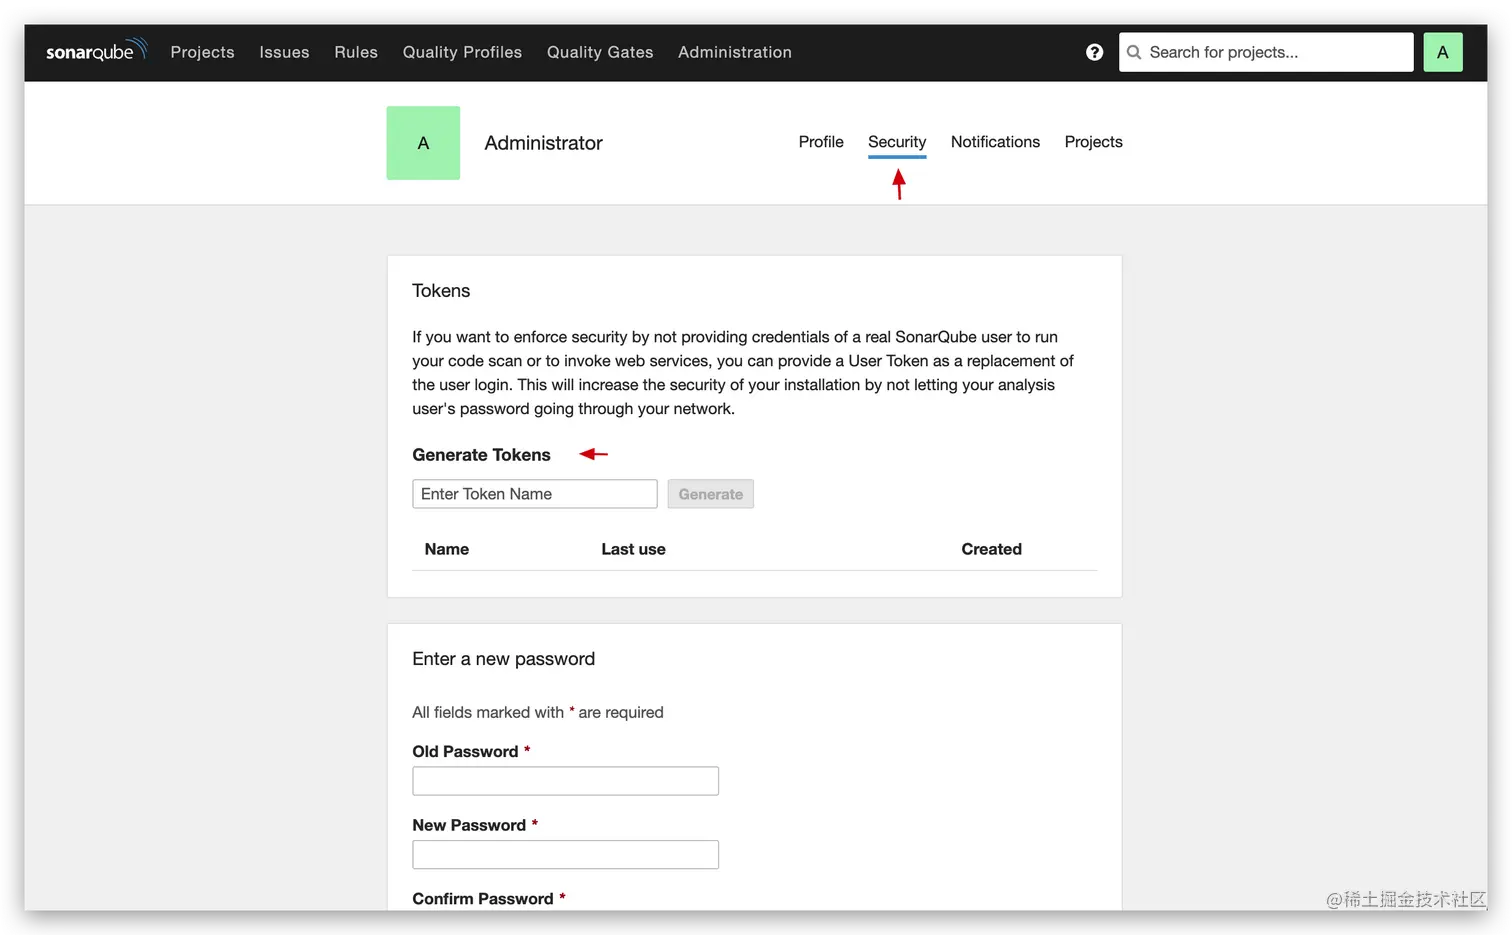This screenshot has height=935, width=1512.
Task: Open Quality Profiles in the navigation bar
Action: (x=462, y=52)
